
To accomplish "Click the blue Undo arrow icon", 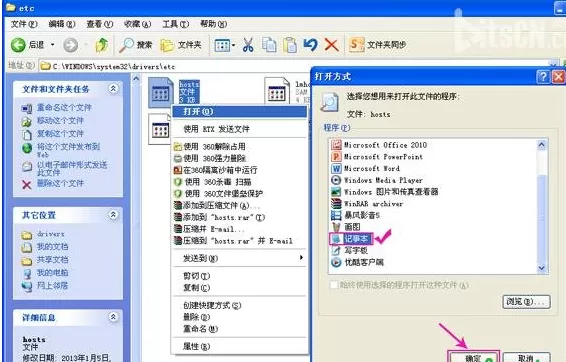I will click(310, 45).
